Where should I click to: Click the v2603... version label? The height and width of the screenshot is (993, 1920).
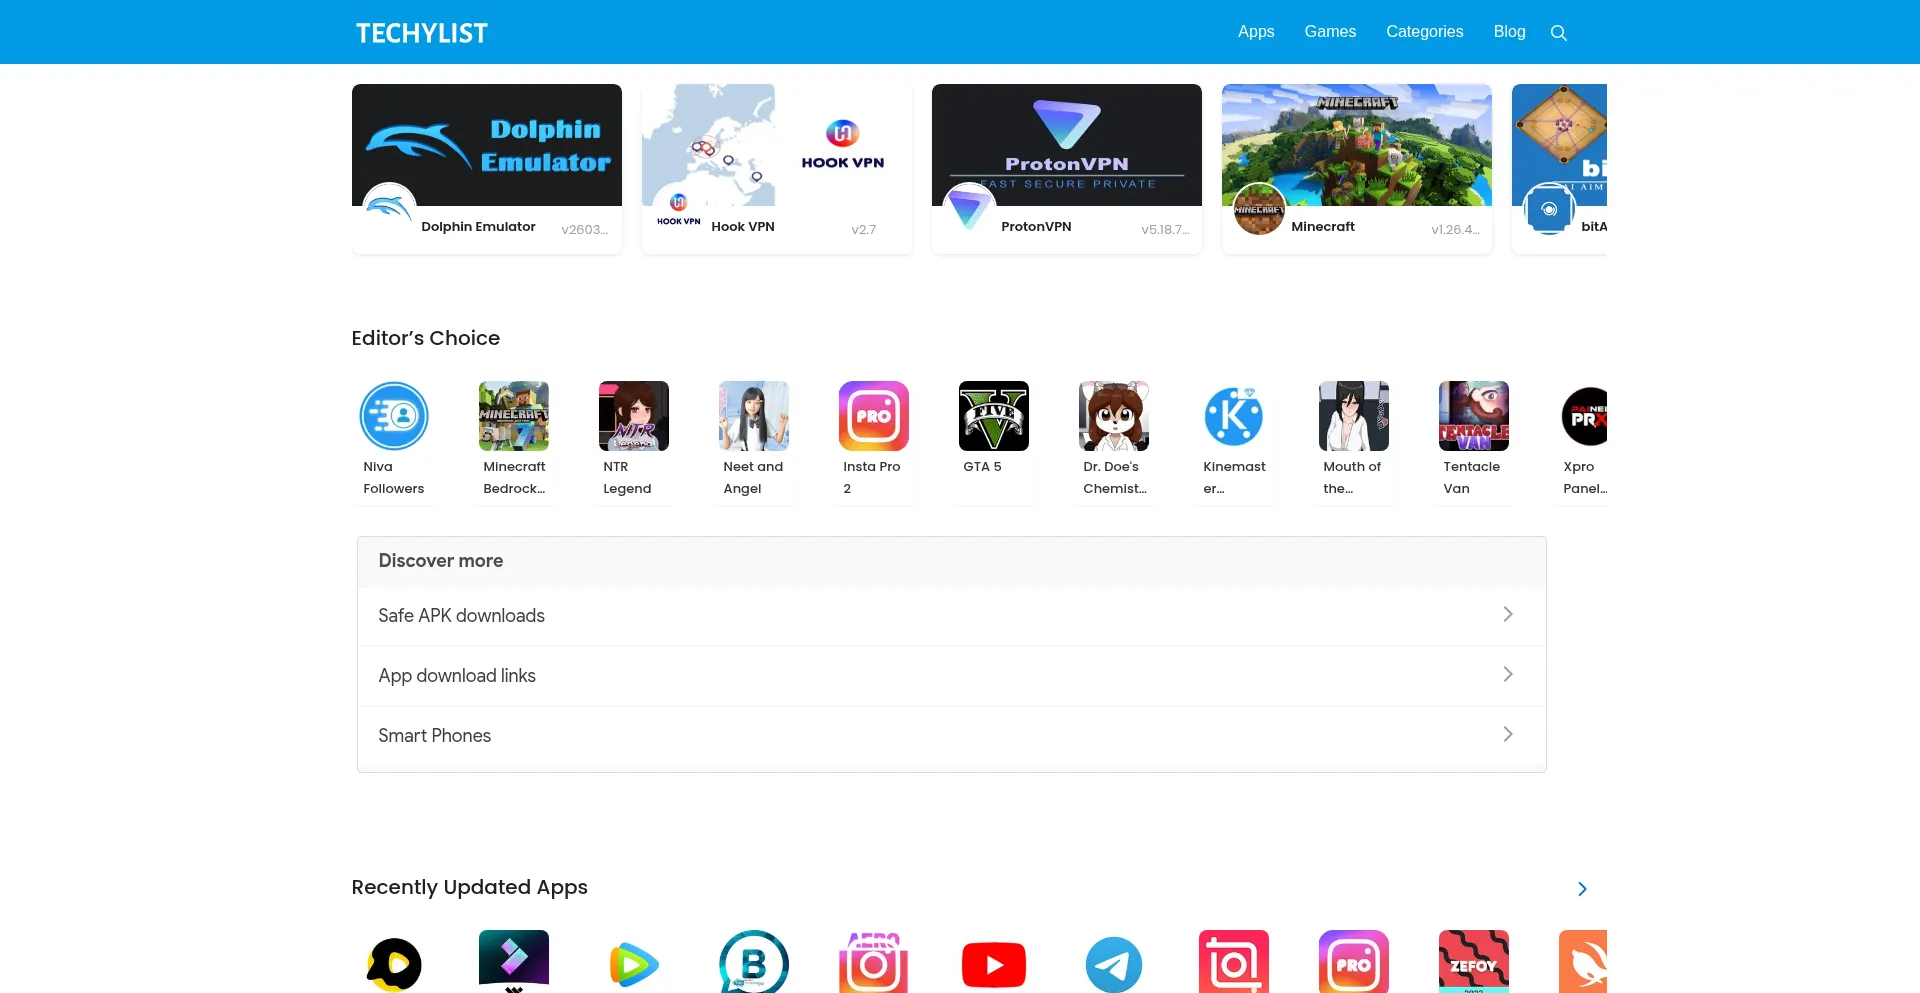click(584, 230)
